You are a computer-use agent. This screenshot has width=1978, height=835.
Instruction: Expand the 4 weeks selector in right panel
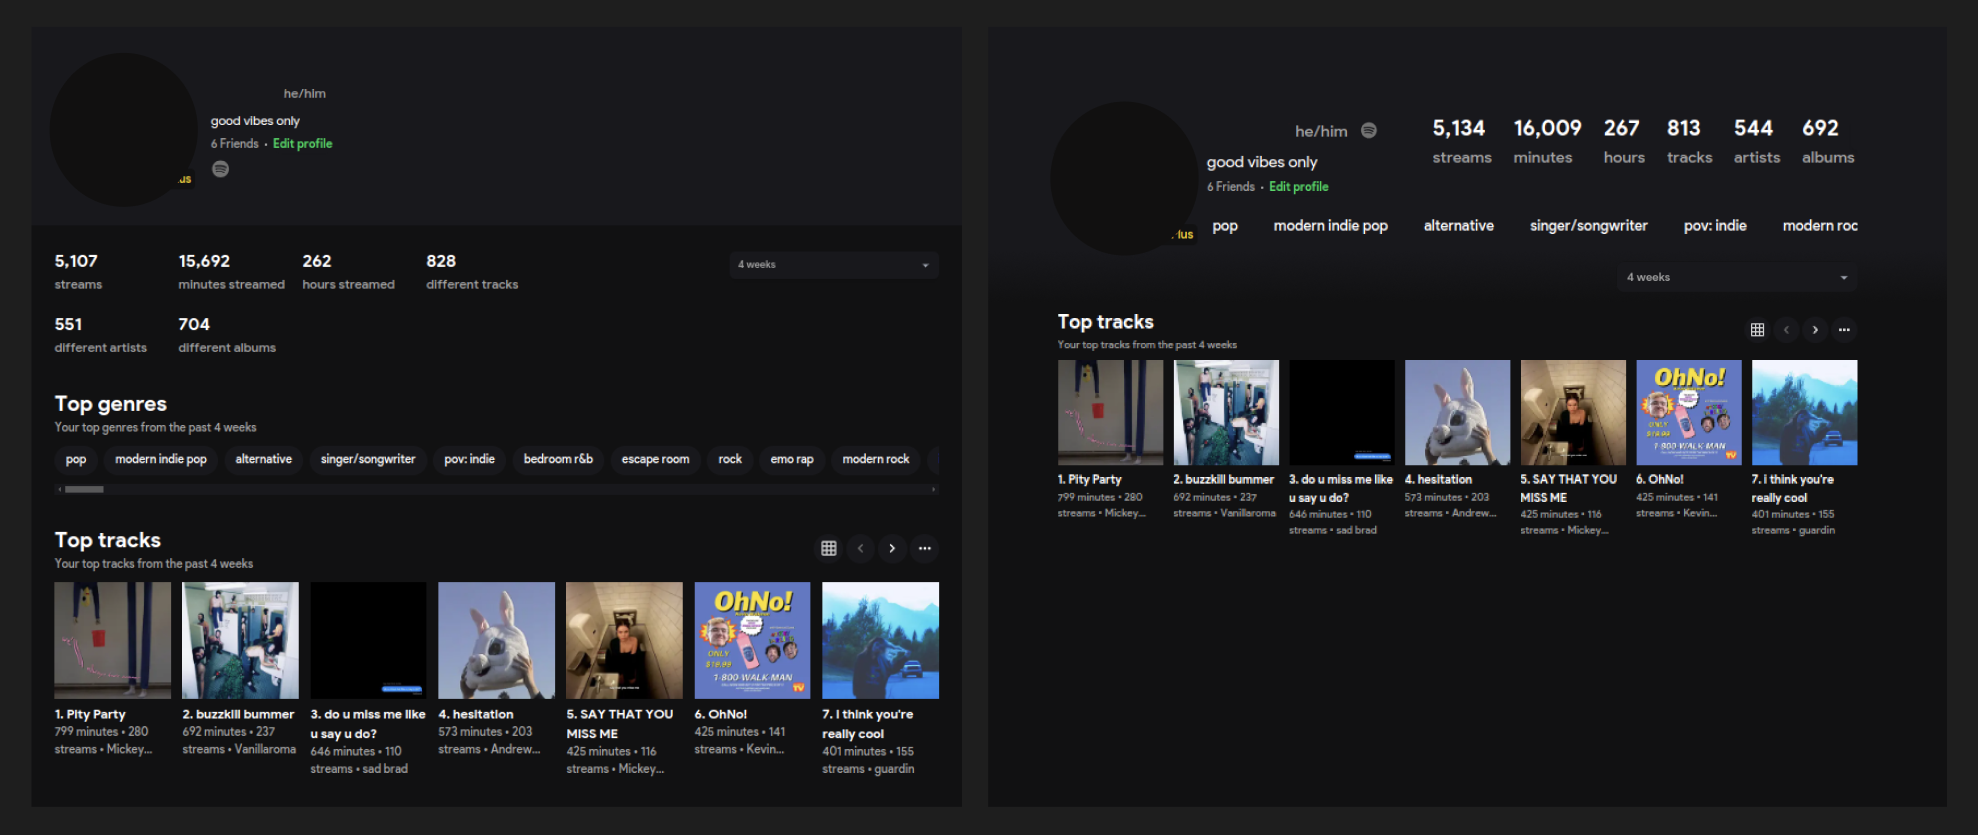(x=1737, y=277)
